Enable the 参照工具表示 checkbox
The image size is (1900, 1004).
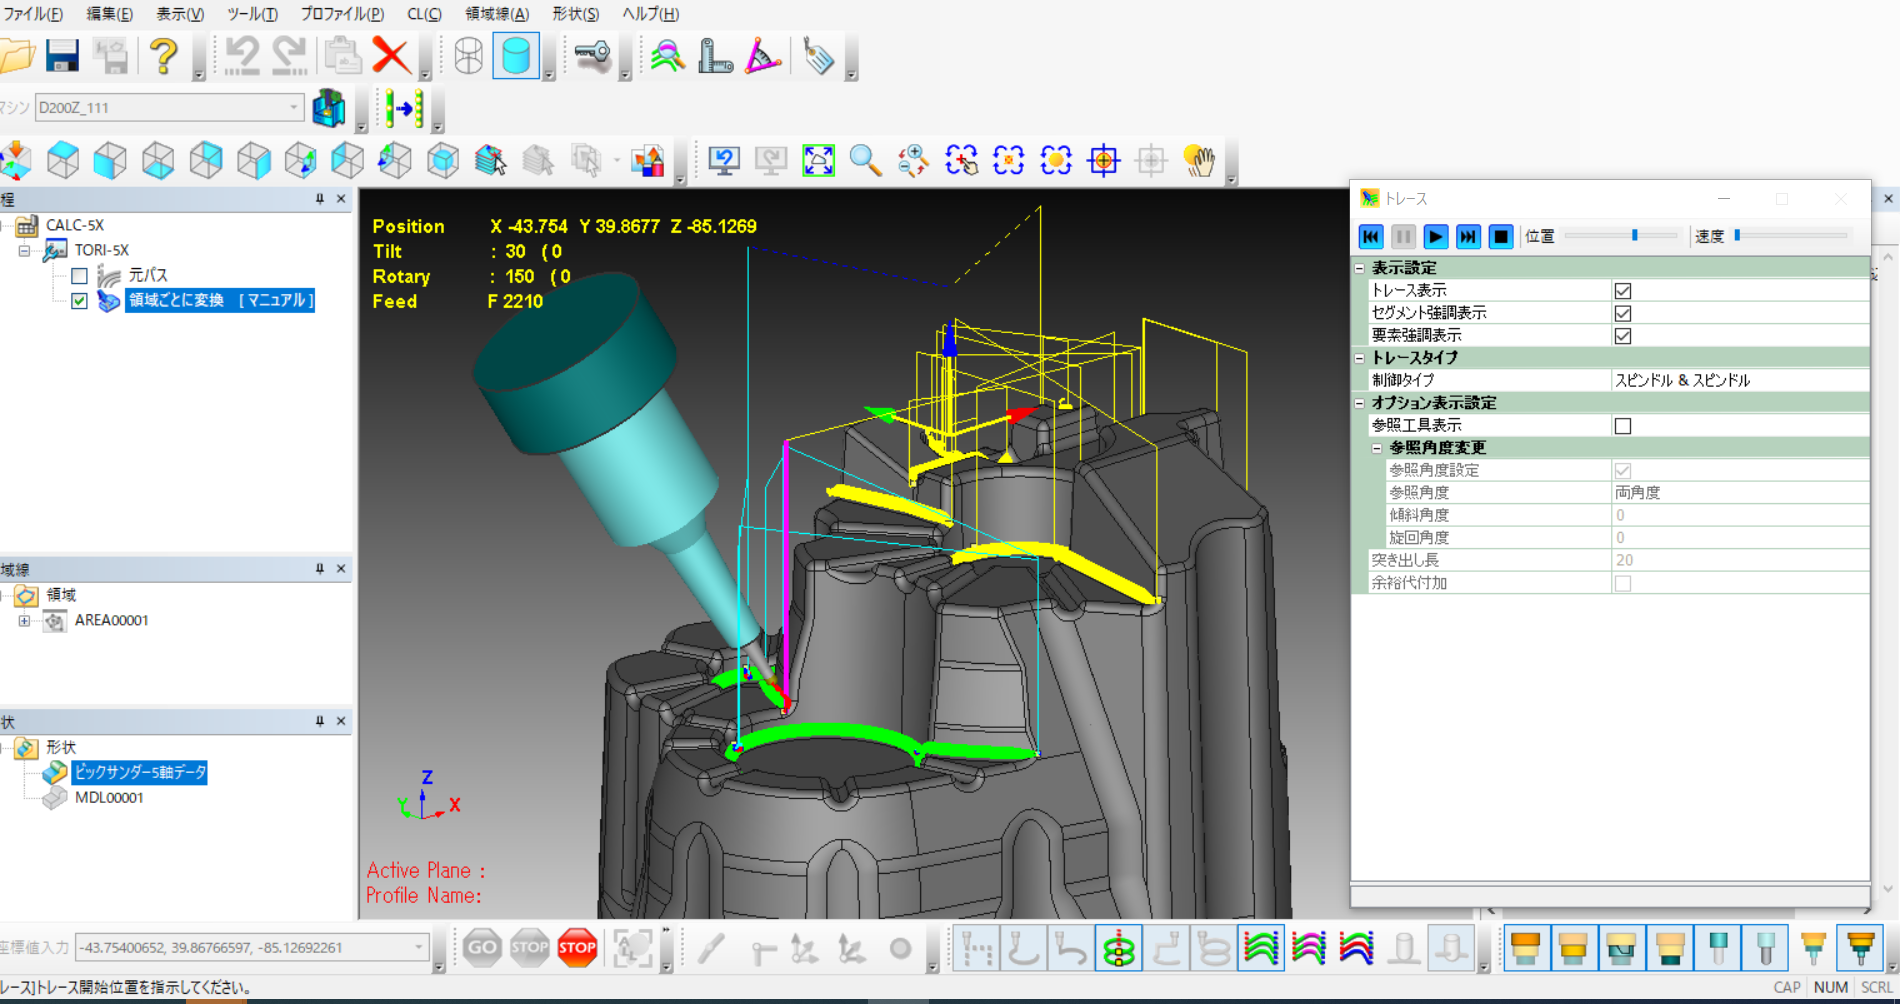click(x=1623, y=426)
